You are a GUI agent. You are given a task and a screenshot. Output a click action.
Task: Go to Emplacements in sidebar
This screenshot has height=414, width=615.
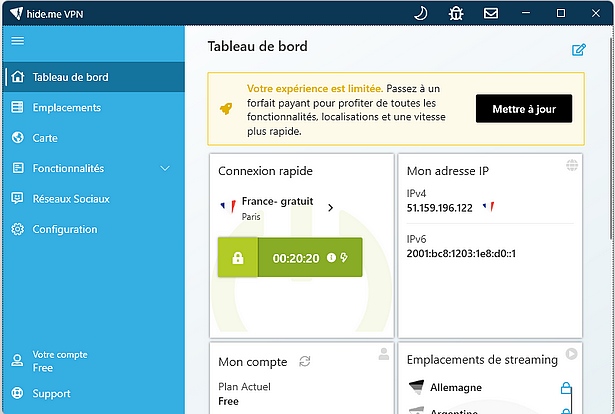tap(66, 108)
